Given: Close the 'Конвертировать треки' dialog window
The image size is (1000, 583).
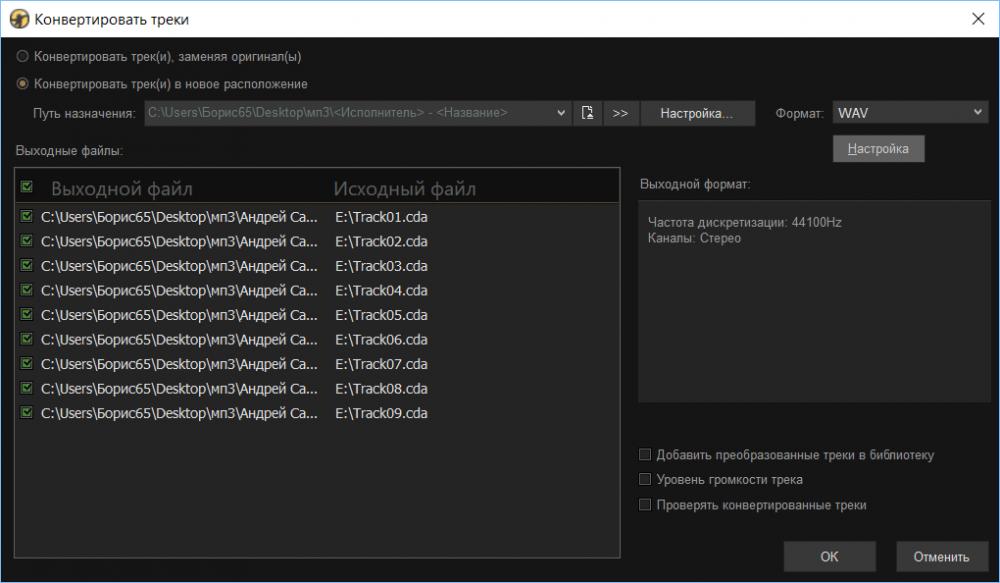Looking at the screenshot, I should click(x=978, y=19).
